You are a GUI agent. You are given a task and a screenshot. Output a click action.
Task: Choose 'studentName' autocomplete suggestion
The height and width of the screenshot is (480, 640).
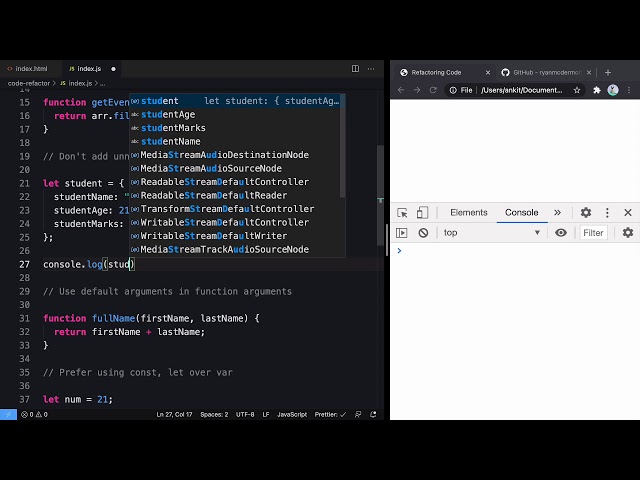237,141
